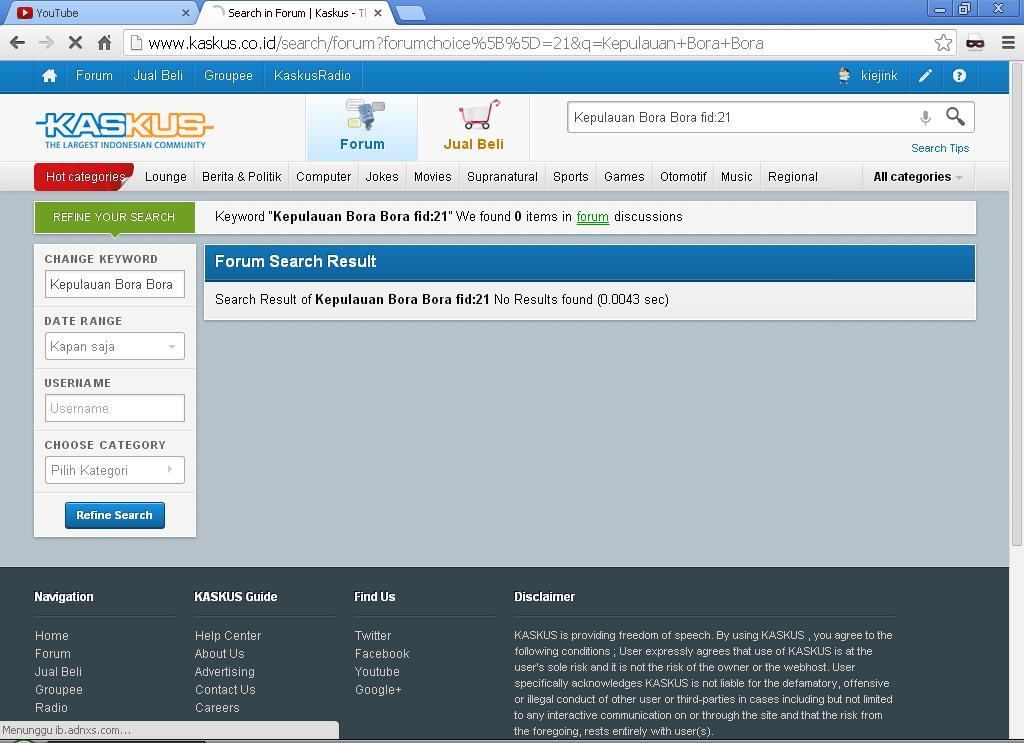Click the Refine Search button
Screen dimensions: 1024x743
click(x=114, y=515)
